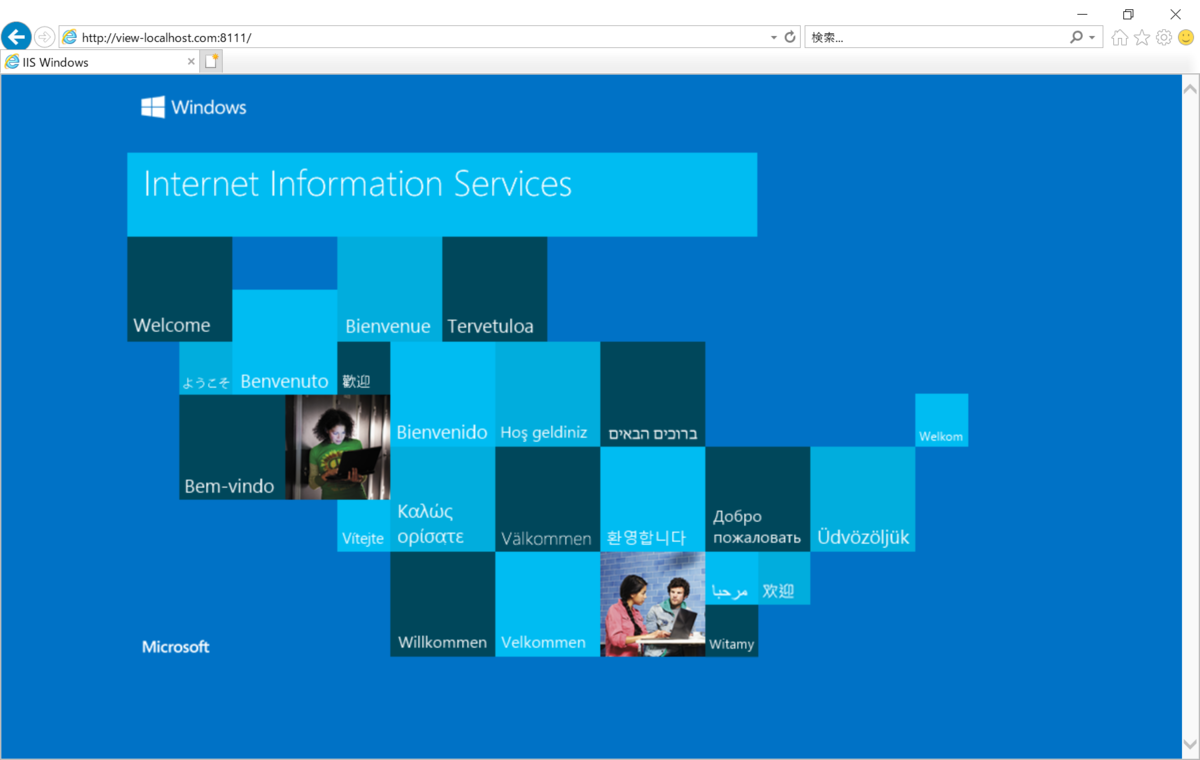Click the Arabic مرحبا tile

[x=731, y=578]
